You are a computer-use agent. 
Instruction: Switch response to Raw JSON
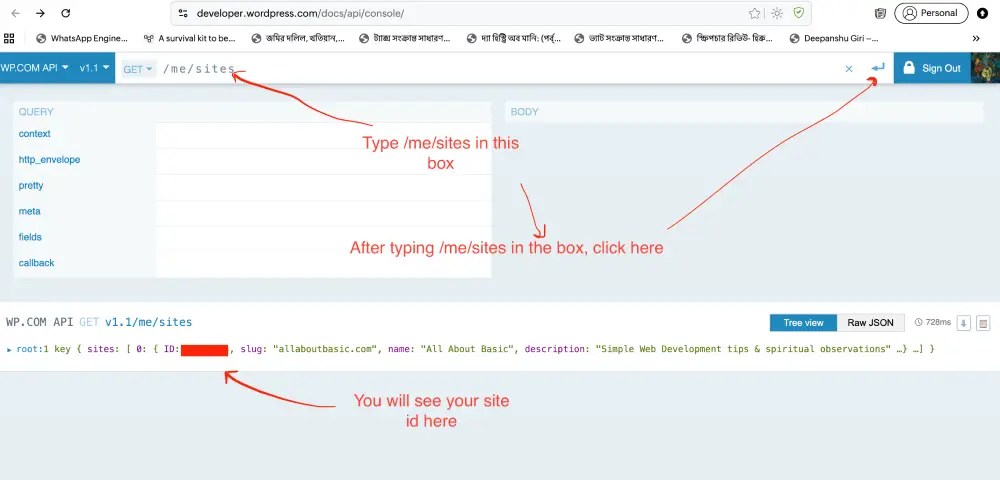870,323
